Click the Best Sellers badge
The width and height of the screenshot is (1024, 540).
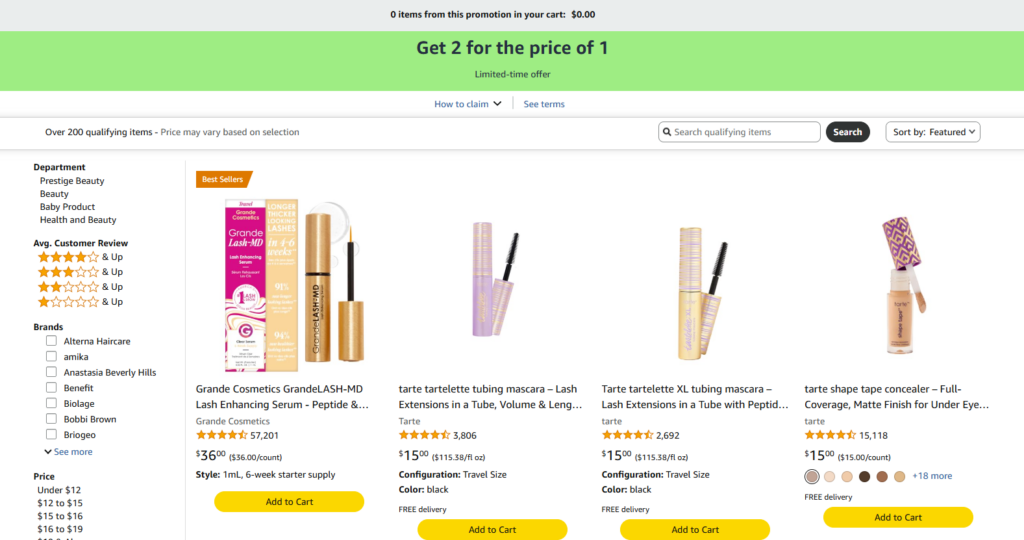(223, 179)
